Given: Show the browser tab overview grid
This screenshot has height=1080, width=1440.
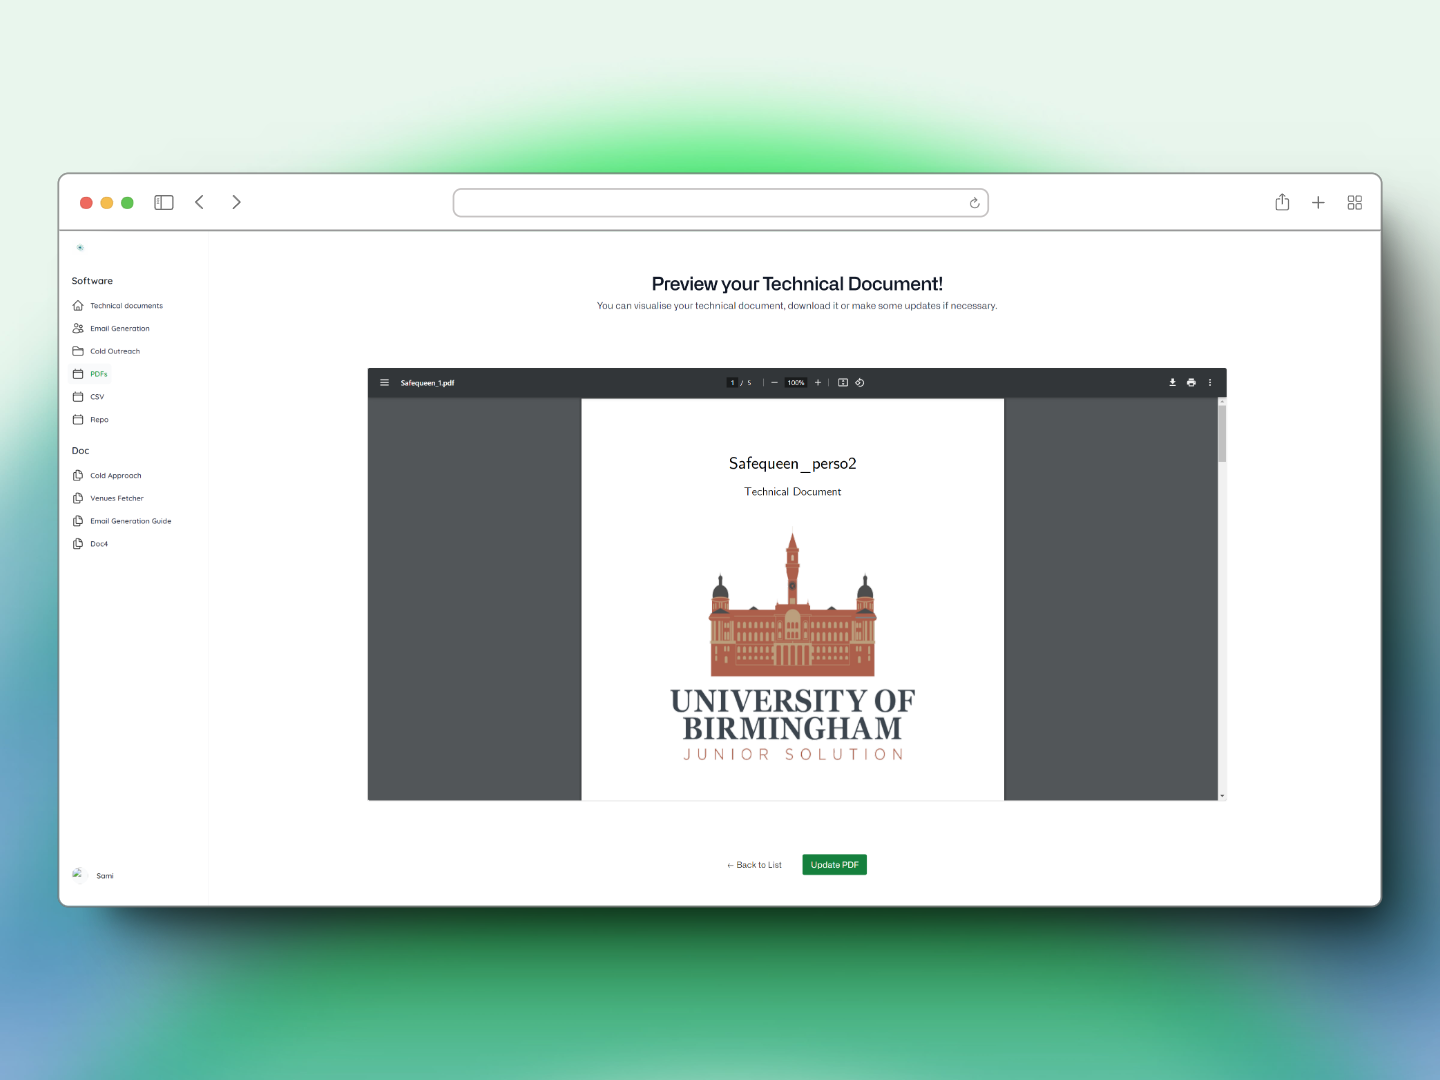Looking at the screenshot, I should 1355,203.
